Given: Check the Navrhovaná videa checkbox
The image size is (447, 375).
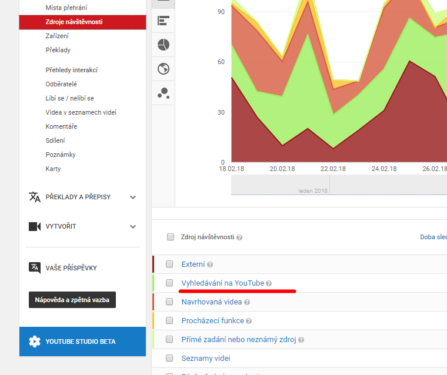Looking at the screenshot, I should (169, 302).
